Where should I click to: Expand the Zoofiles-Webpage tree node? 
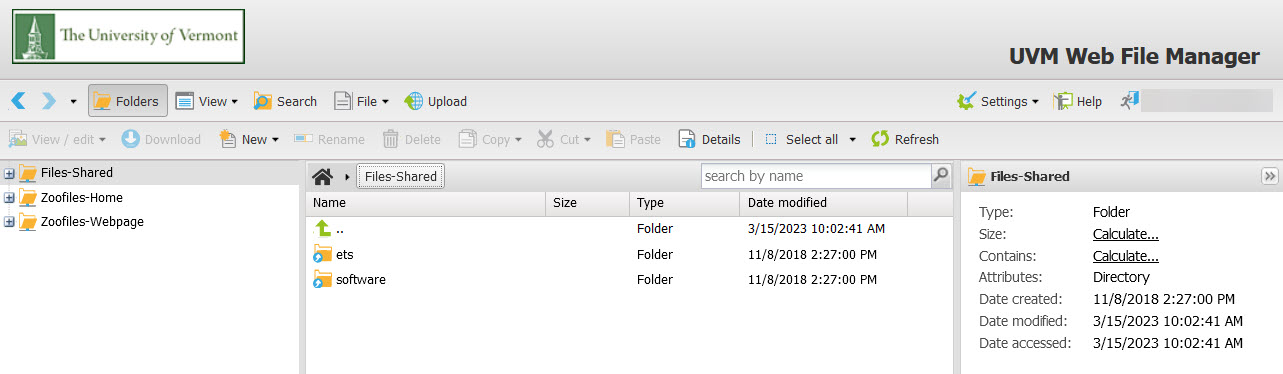tap(9, 221)
